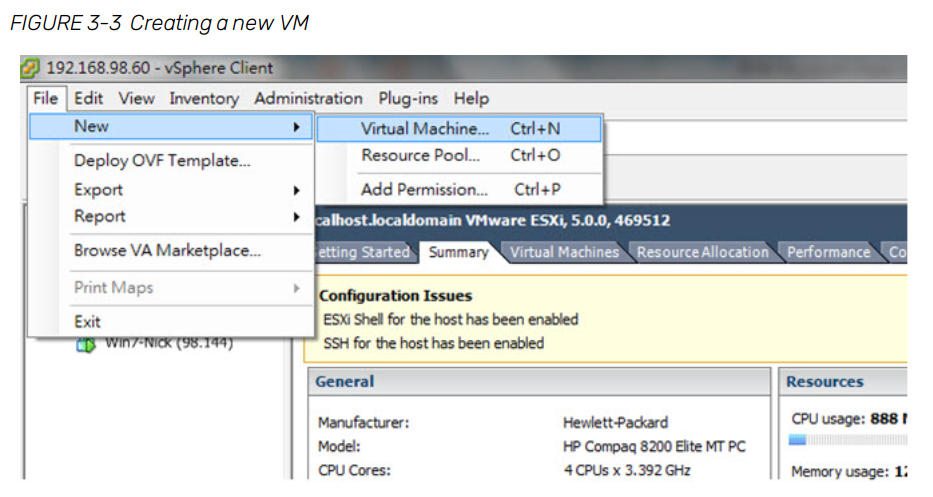Expand the Report submenu arrow
Image resolution: width=933 pixels, height=497 pixels.
click(x=296, y=217)
